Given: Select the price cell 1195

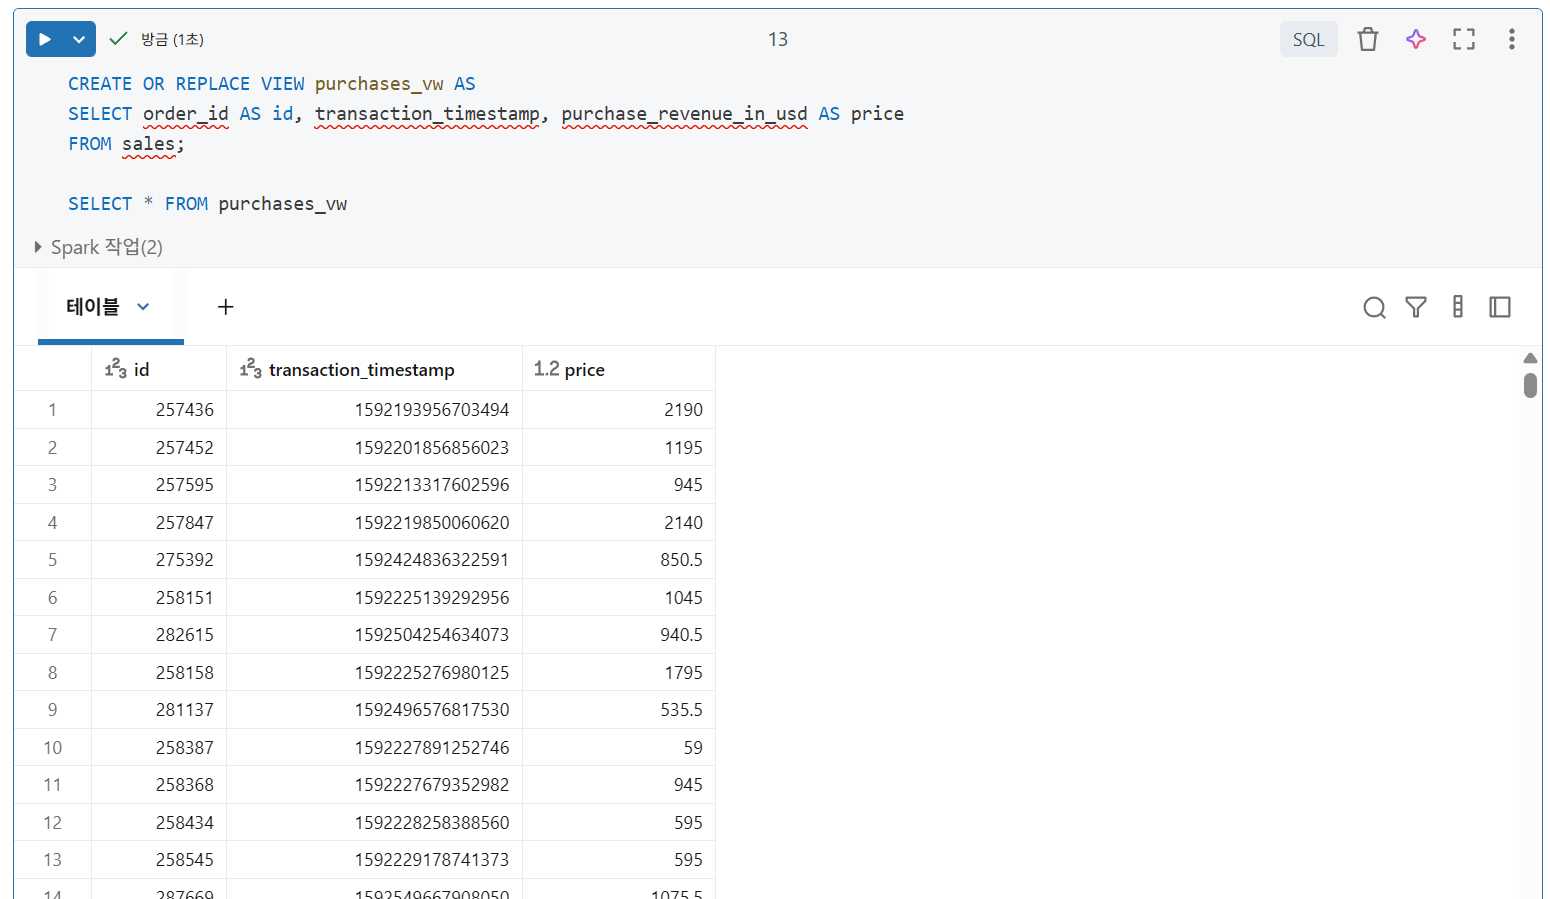Looking at the screenshot, I should click(619, 447).
